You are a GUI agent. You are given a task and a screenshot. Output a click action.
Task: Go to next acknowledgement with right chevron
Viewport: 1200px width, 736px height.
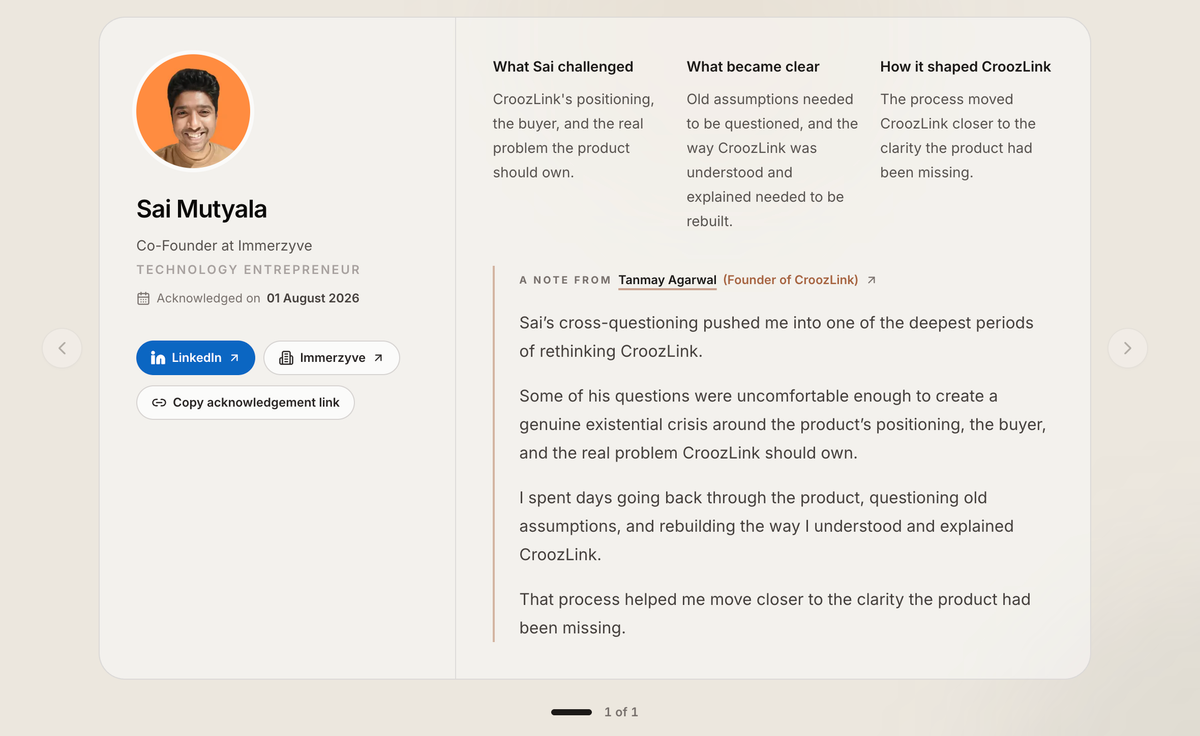pyautogui.click(x=1128, y=348)
